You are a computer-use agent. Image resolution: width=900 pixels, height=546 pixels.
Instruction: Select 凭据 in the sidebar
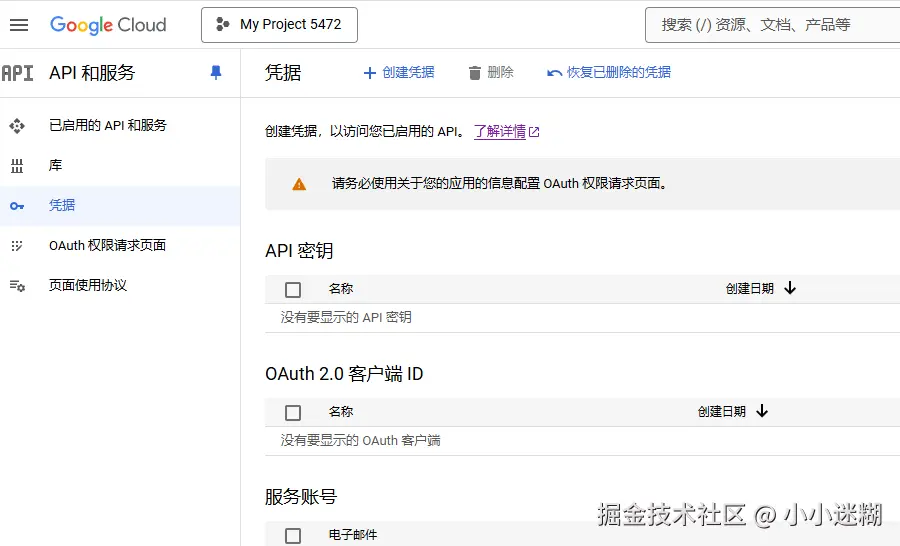pyautogui.click(x=62, y=205)
